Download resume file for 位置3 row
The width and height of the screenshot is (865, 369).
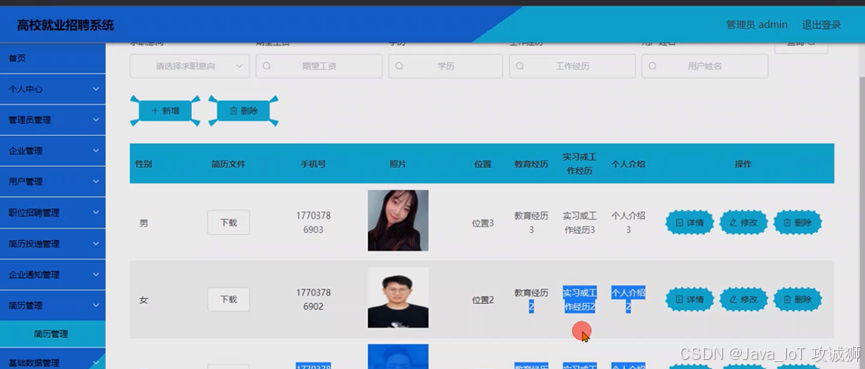coord(228,222)
